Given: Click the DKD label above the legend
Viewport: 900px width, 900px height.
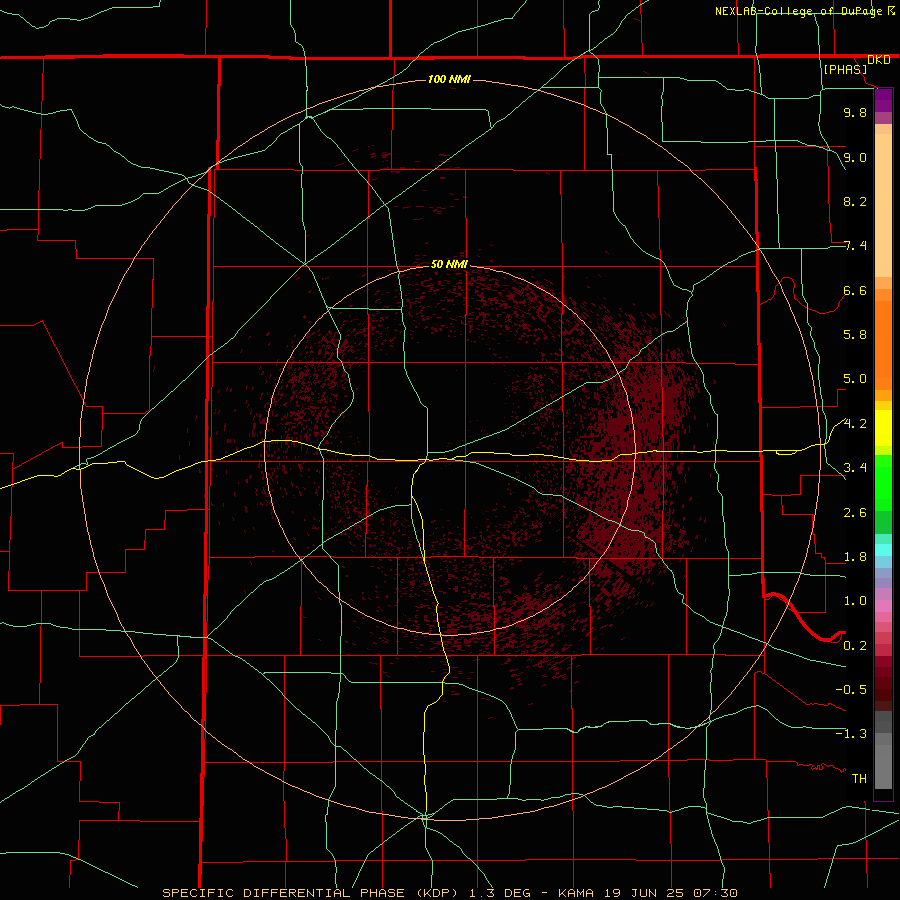Looking at the screenshot, I should [879, 60].
